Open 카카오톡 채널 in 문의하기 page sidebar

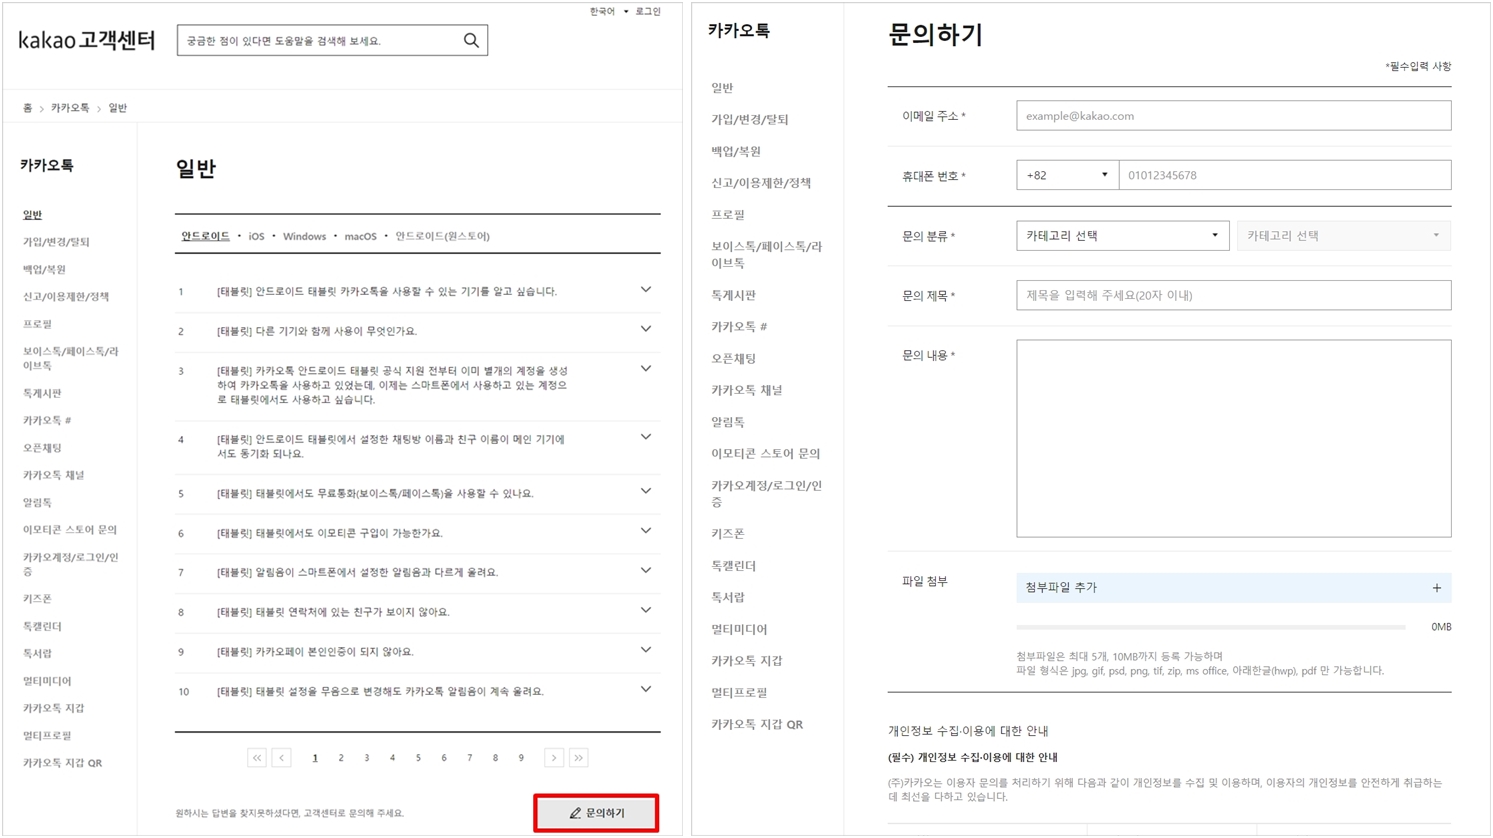tap(747, 390)
